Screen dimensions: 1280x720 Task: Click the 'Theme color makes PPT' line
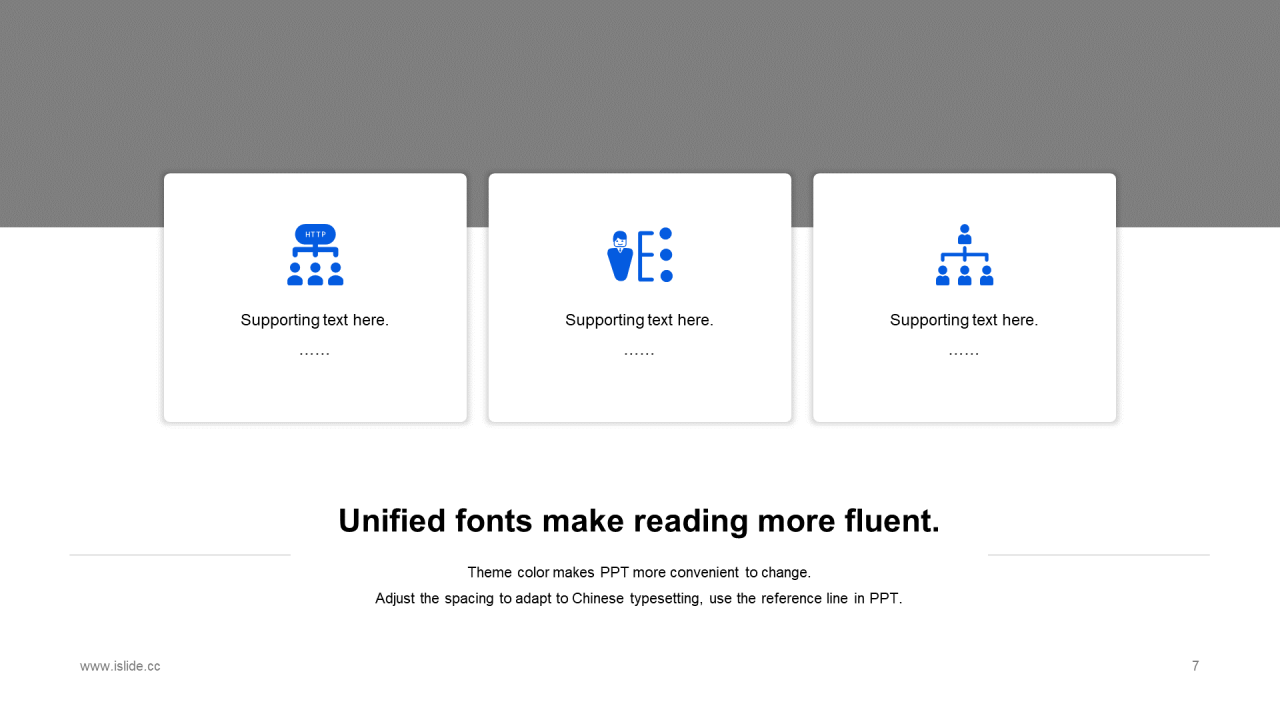pos(639,573)
